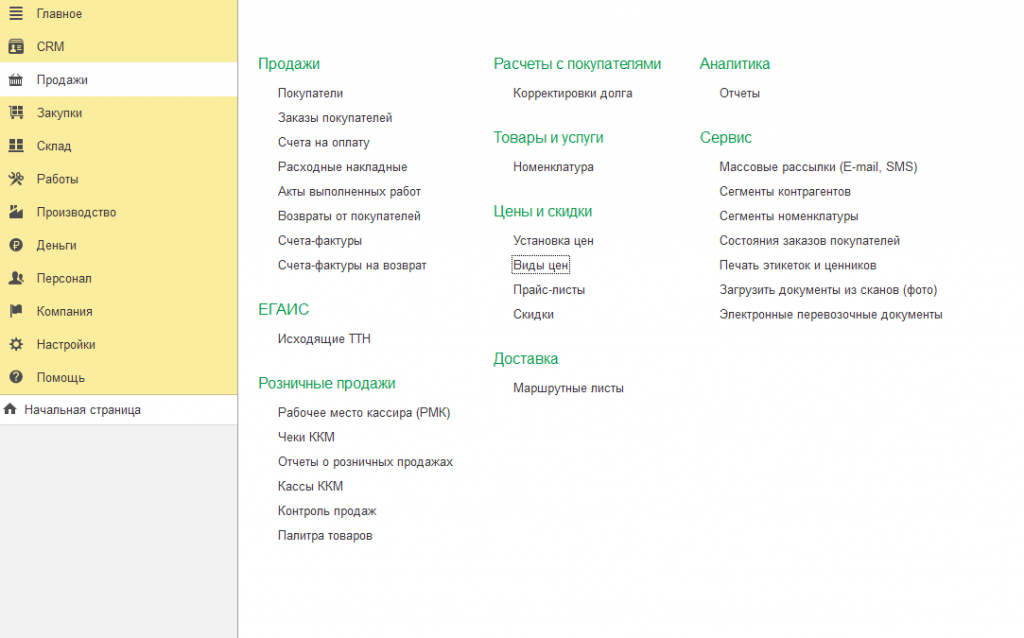The image size is (1024, 638).
Task: Click the Главное hamburger menu icon
Action: click(x=16, y=13)
